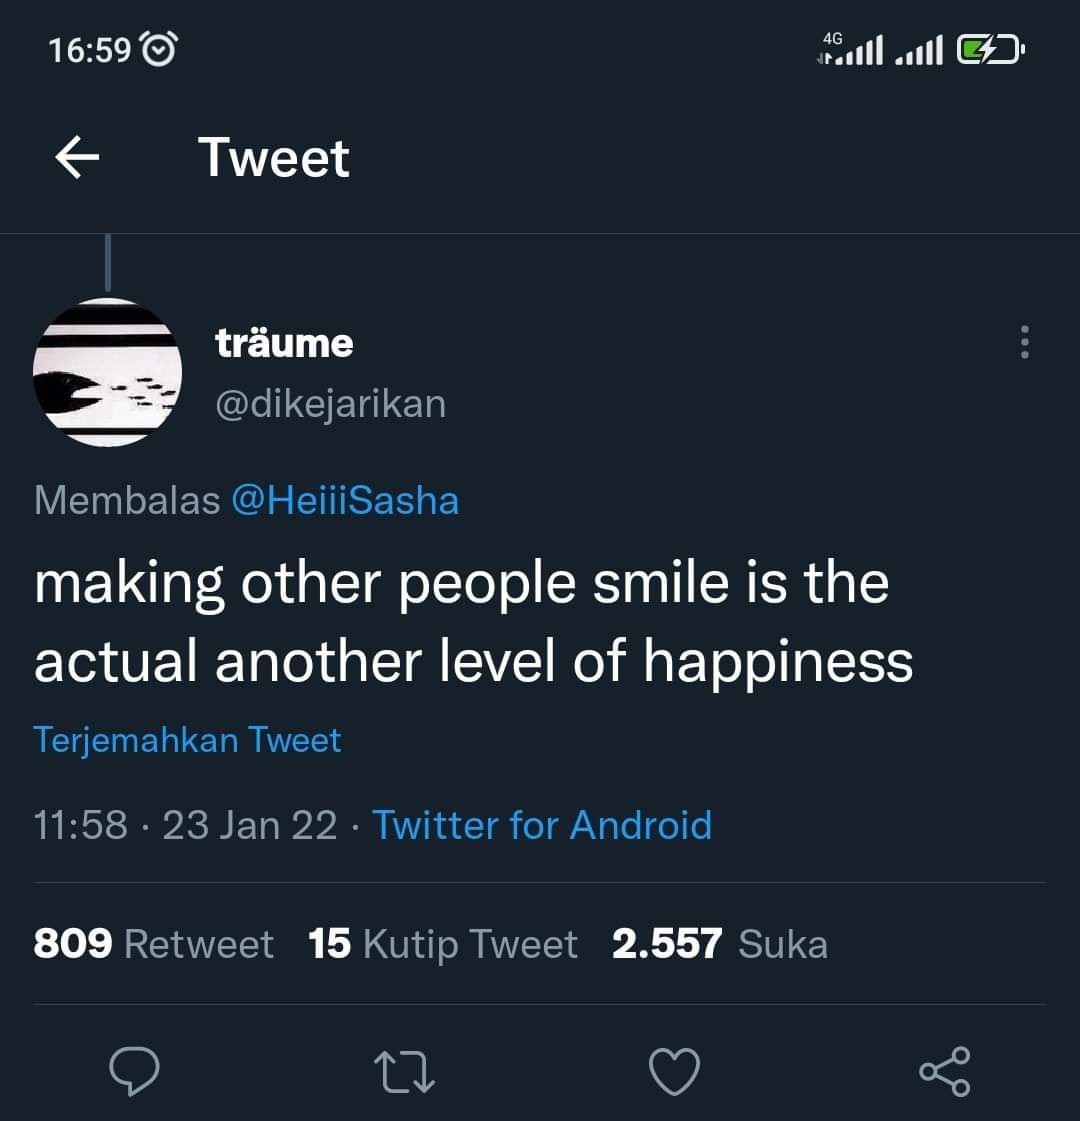This screenshot has width=1080, height=1121.
Task: Open the three-dot tweet options menu
Action: click(1024, 342)
